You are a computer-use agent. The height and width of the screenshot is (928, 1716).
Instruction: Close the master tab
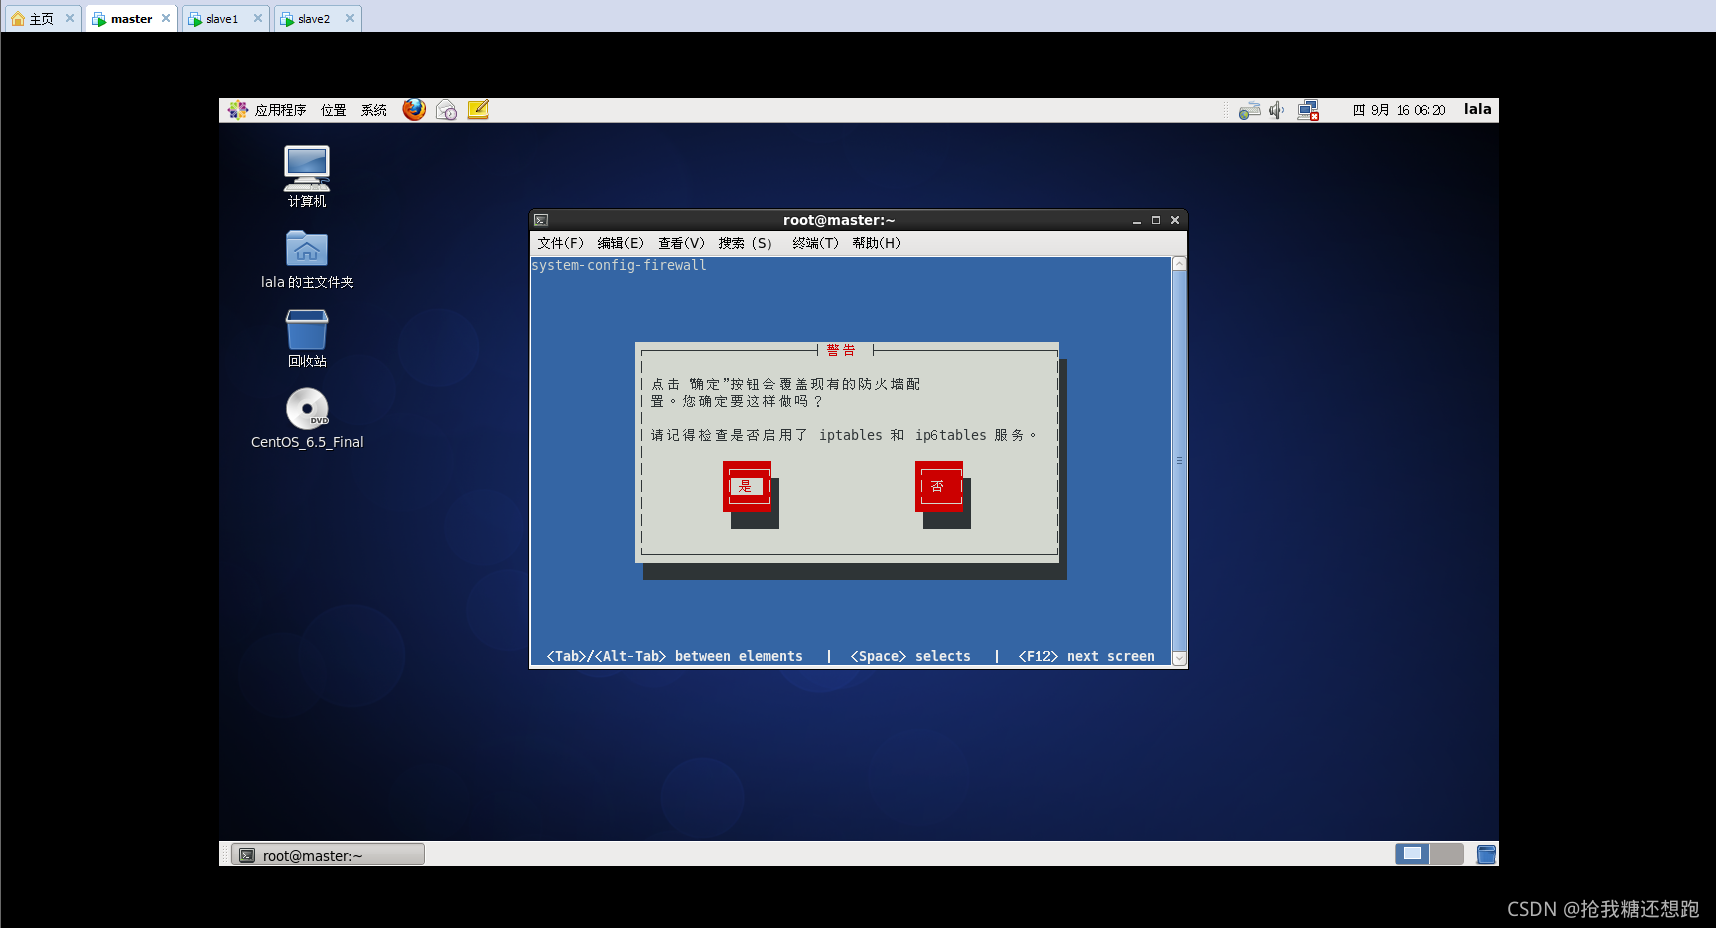(x=166, y=18)
